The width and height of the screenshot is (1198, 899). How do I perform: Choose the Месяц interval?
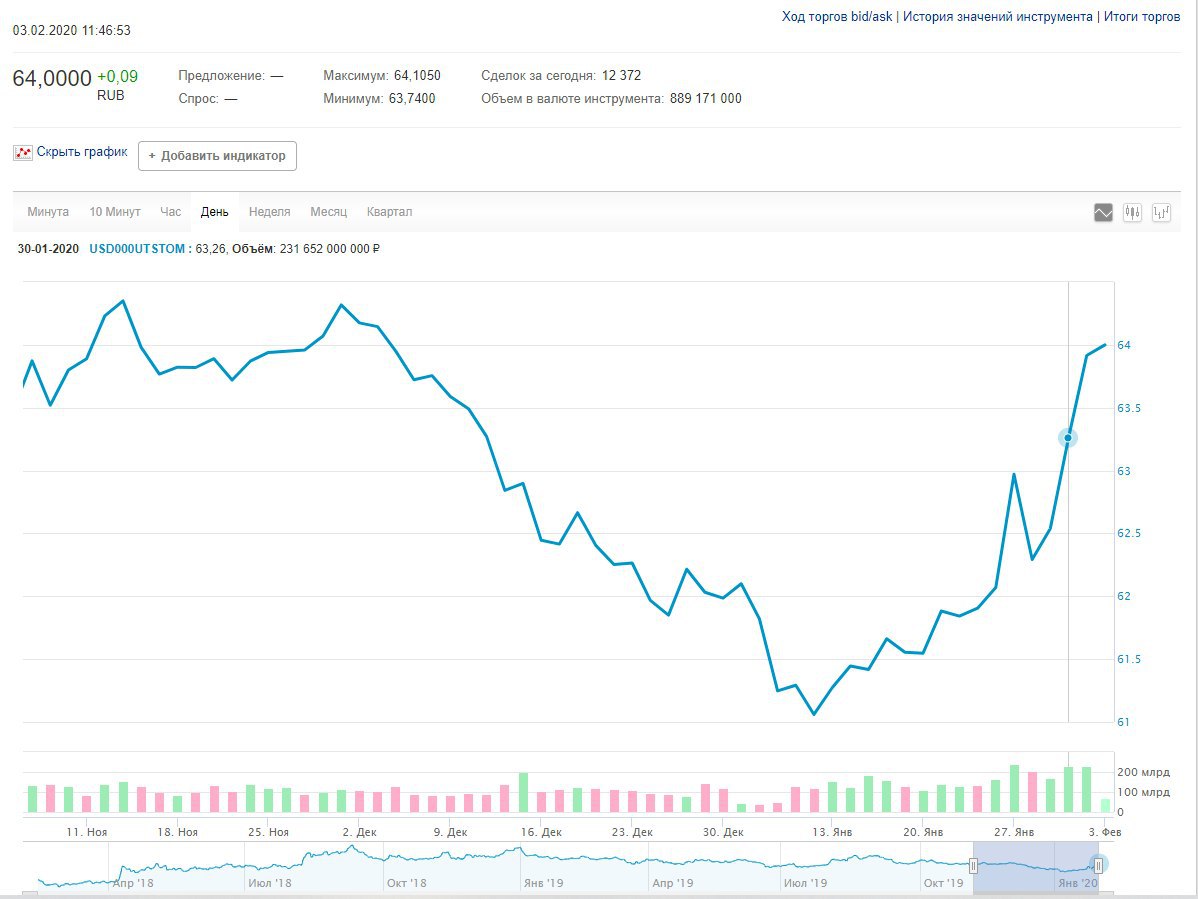click(328, 212)
